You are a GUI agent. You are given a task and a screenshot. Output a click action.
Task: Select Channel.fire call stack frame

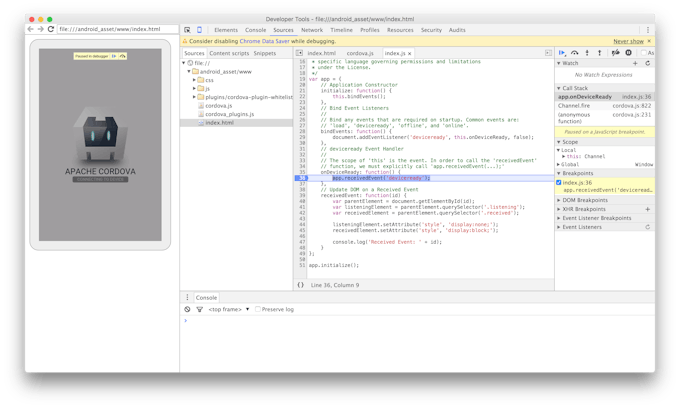[605, 106]
